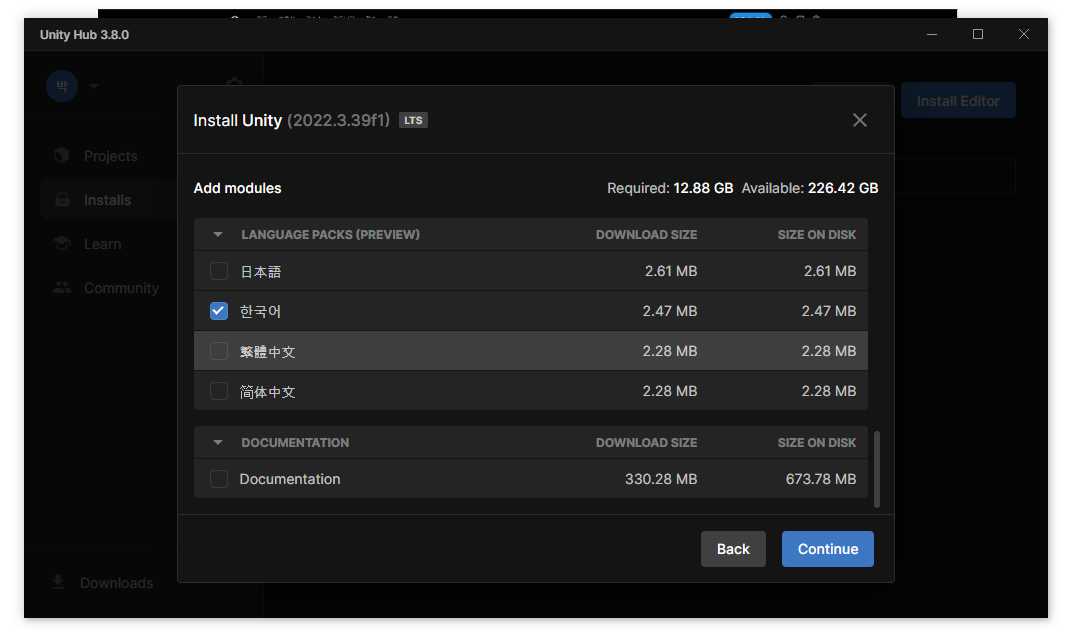Close the Install Unity dialog

pyautogui.click(x=860, y=120)
